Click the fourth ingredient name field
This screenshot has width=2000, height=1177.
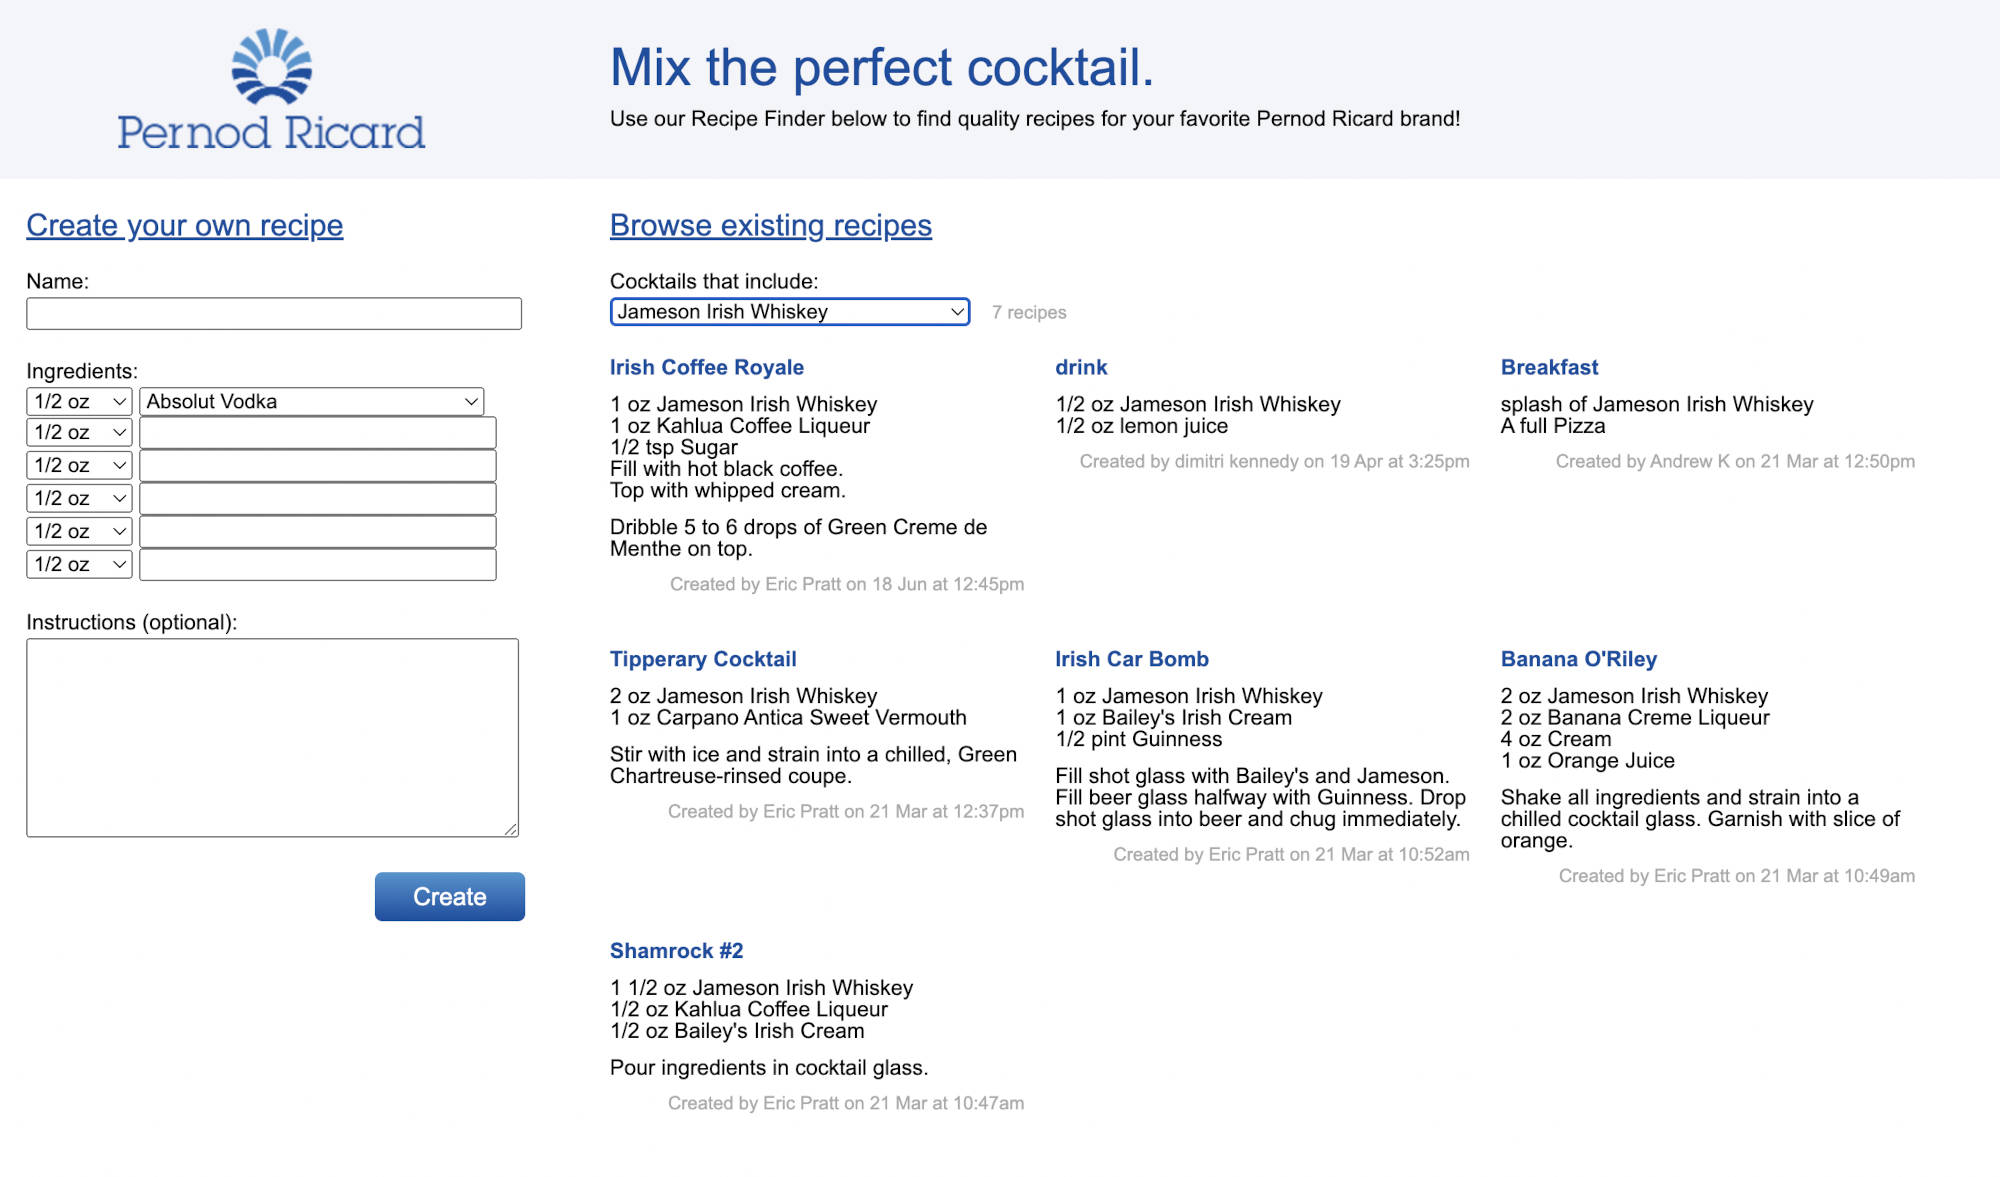tap(317, 499)
